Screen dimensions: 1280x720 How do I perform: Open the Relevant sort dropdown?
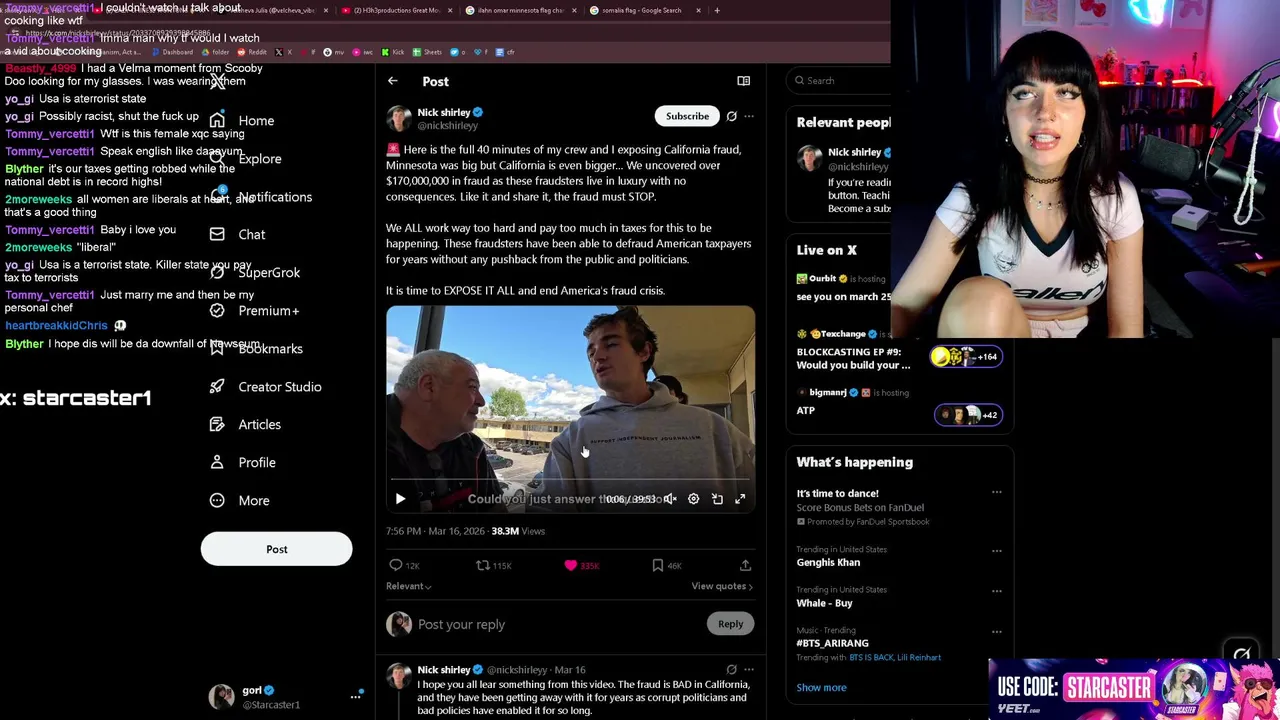(409, 587)
